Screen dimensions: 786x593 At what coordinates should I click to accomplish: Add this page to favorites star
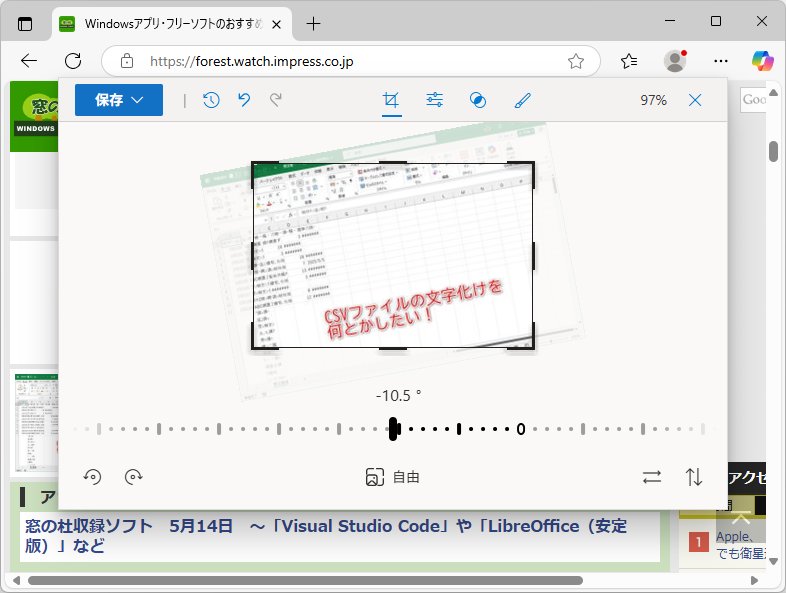(x=575, y=61)
